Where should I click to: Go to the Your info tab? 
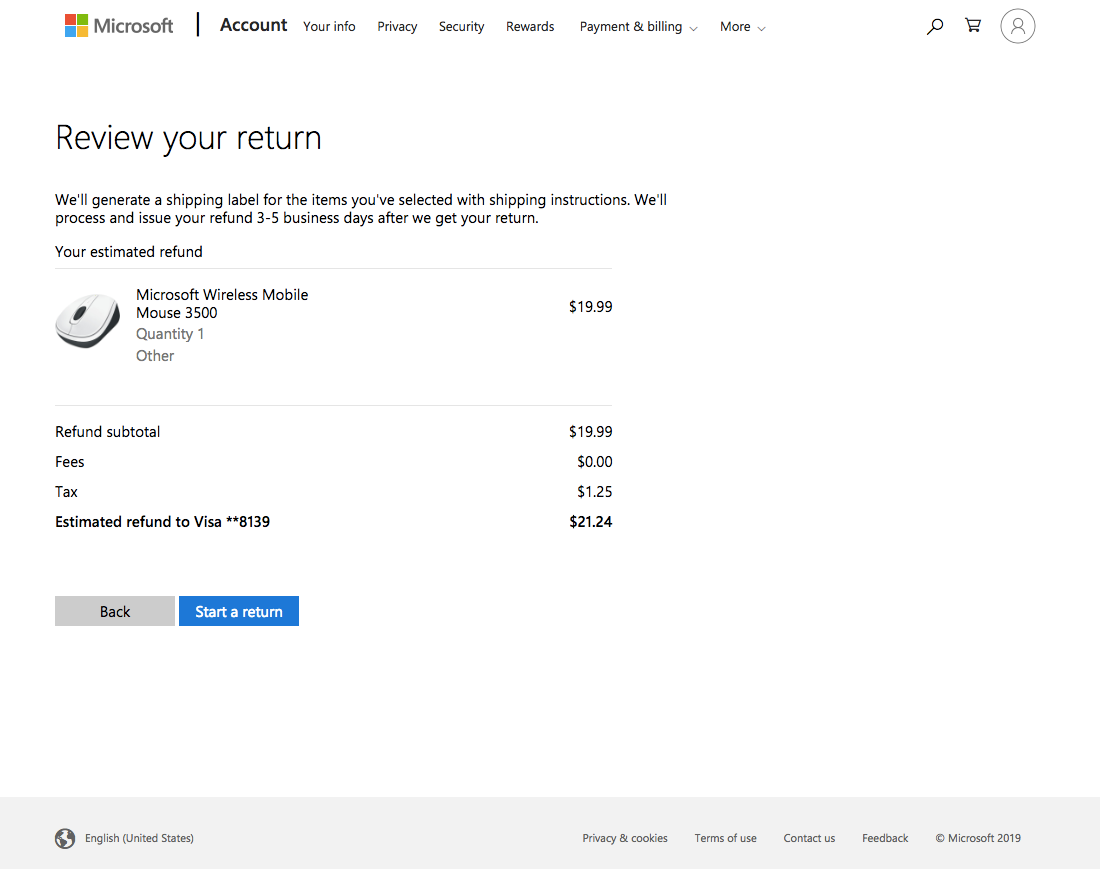tap(329, 27)
